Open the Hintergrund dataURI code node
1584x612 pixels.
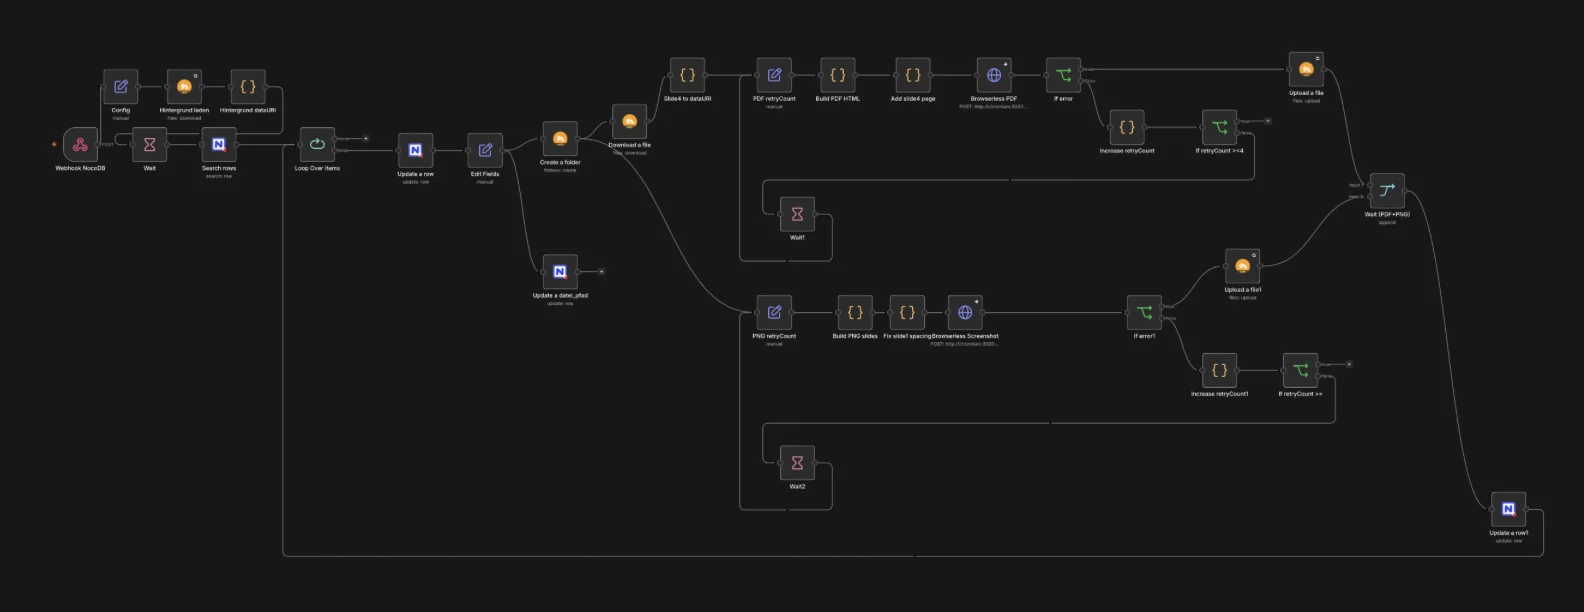248,87
